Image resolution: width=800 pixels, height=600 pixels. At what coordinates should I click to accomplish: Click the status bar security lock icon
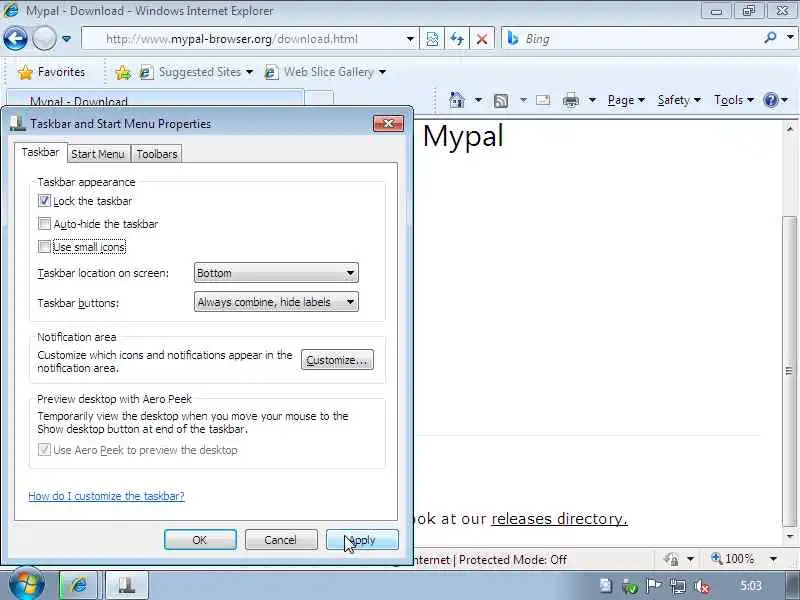672,560
